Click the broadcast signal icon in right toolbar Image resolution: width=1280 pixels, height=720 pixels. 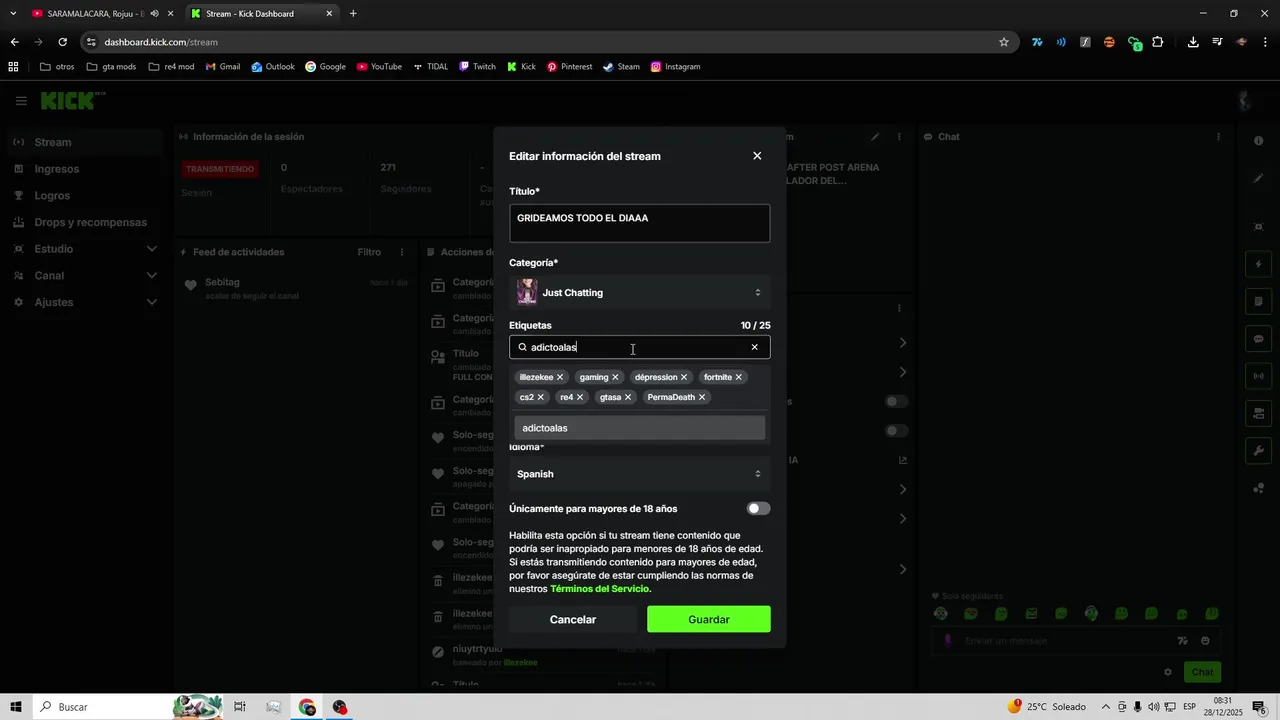click(x=1259, y=376)
